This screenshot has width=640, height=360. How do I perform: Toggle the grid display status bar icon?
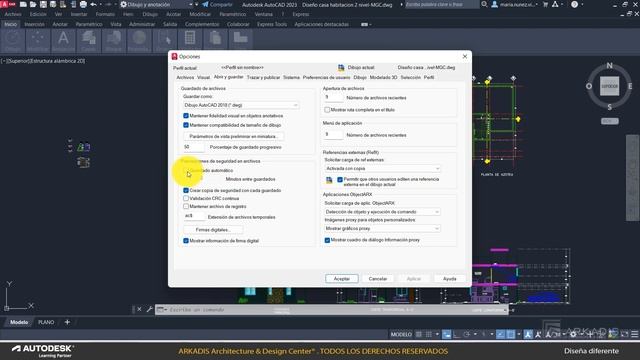click(x=419, y=334)
